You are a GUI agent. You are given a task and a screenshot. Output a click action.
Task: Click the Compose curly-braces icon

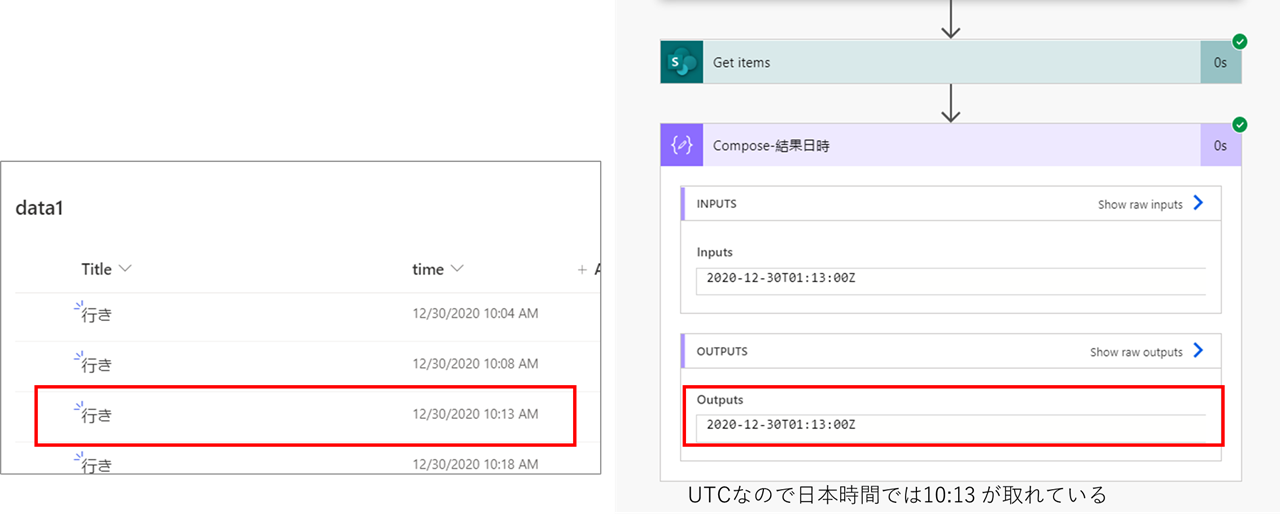click(x=682, y=145)
